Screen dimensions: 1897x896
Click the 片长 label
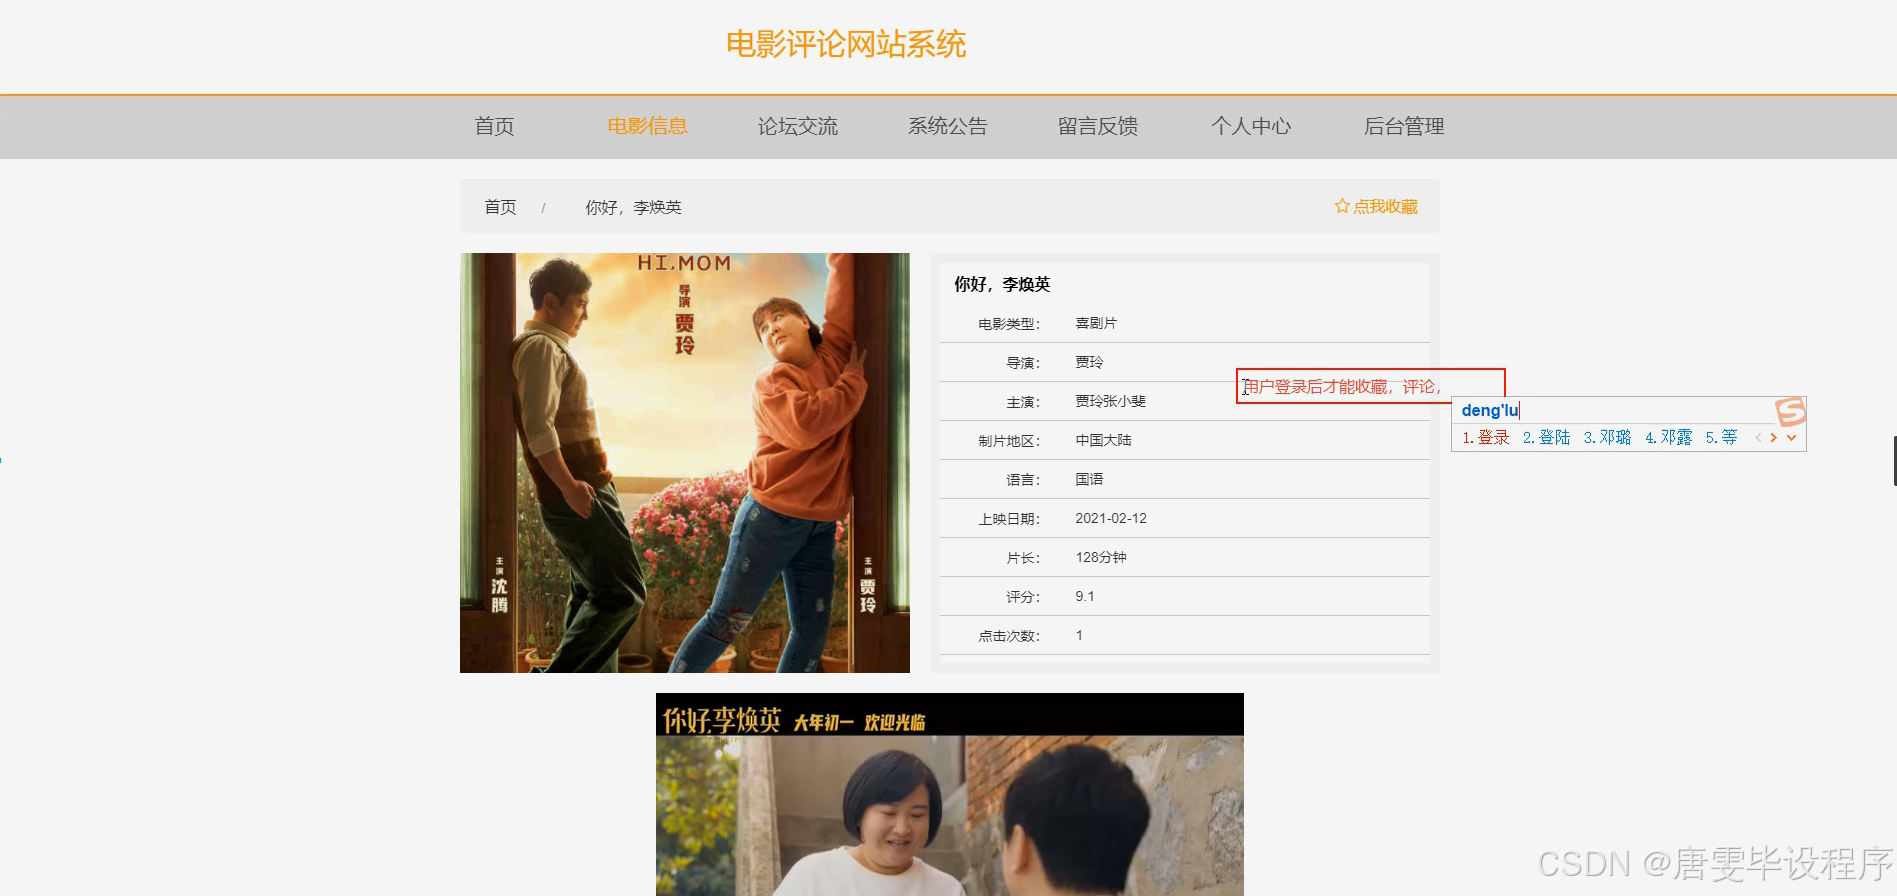(1023, 558)
